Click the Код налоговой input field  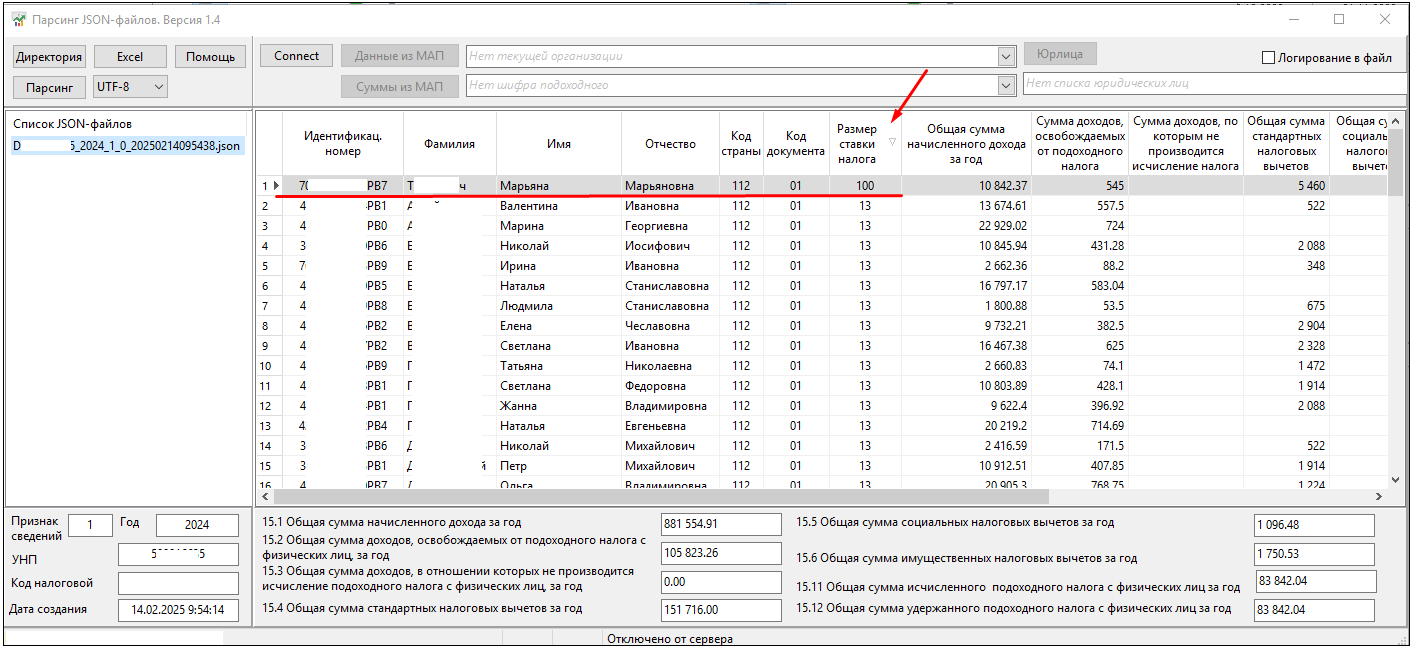[x=178, y=583]
